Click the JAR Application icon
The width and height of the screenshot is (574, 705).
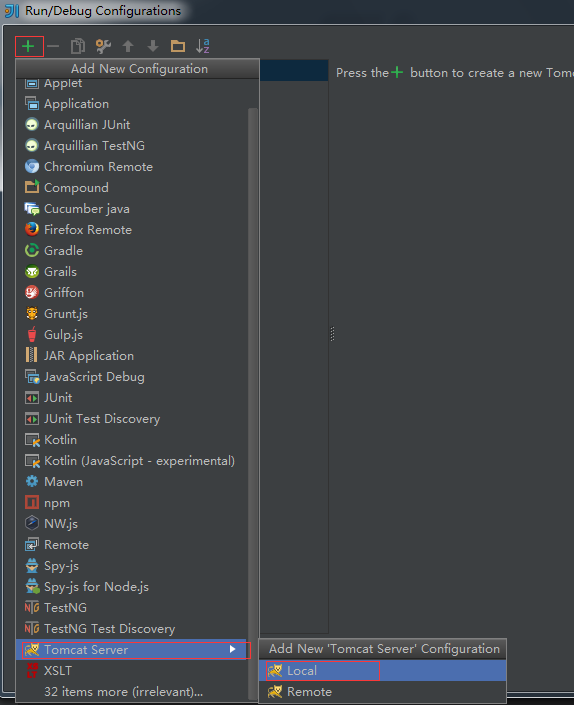31,356
